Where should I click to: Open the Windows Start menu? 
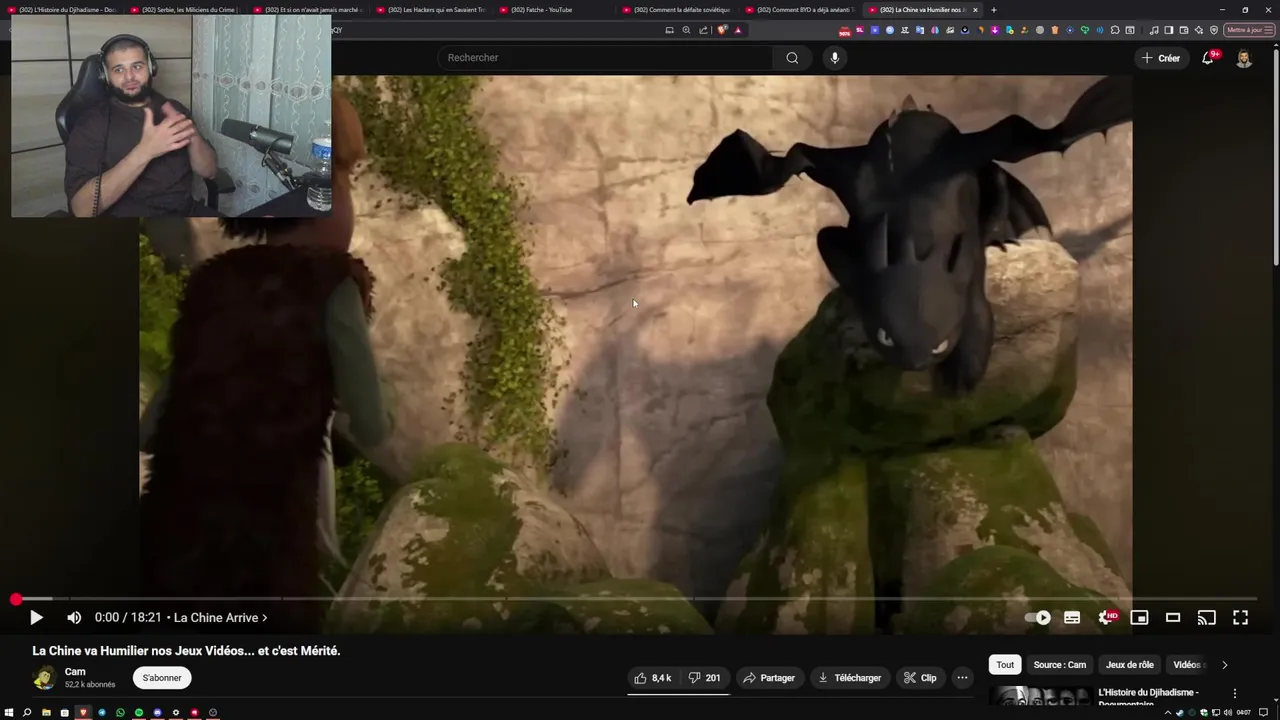pyautogui.click(x=9, y=713)
